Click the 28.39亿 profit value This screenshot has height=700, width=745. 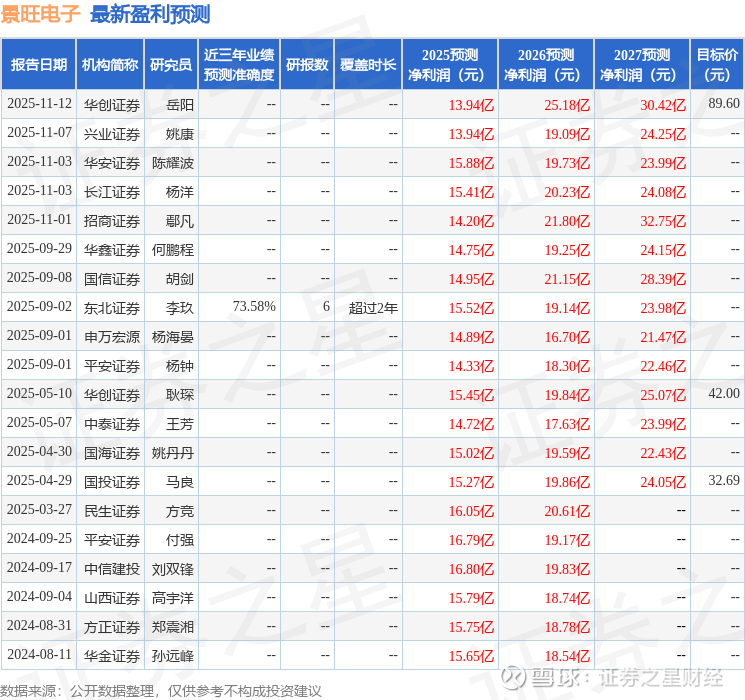point(663,279)
